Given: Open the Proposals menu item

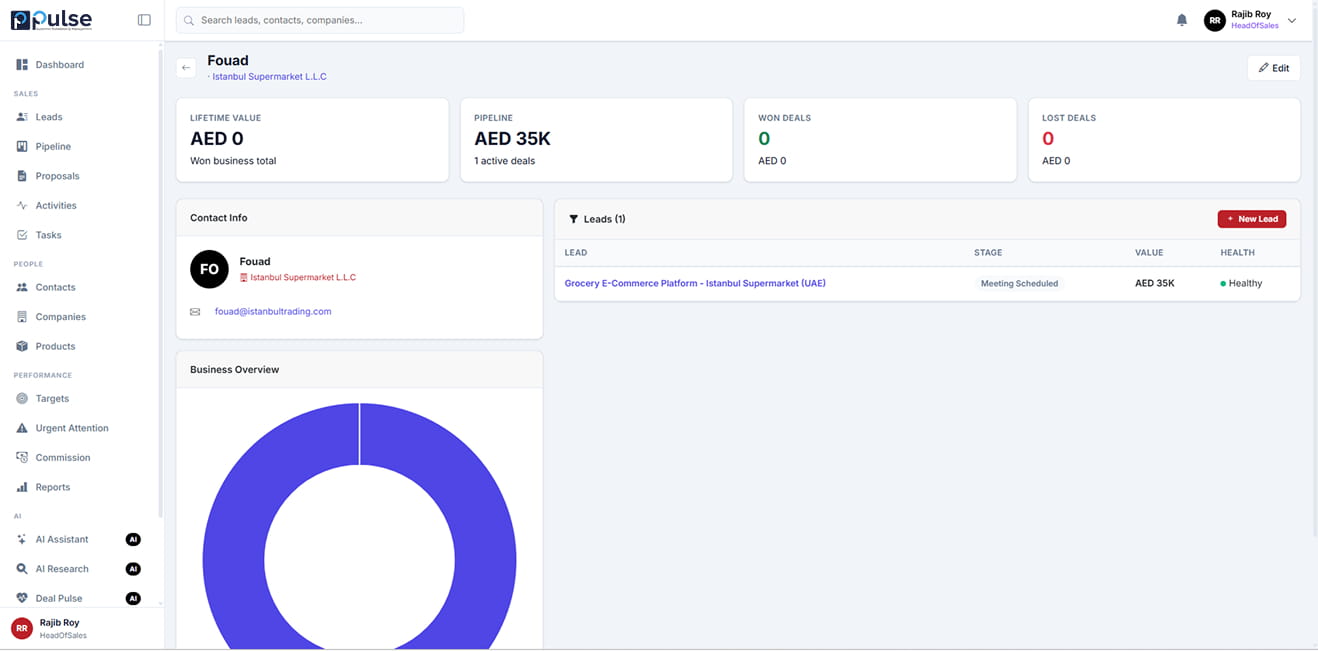Looking at the screenshot, I should (57, 176).
